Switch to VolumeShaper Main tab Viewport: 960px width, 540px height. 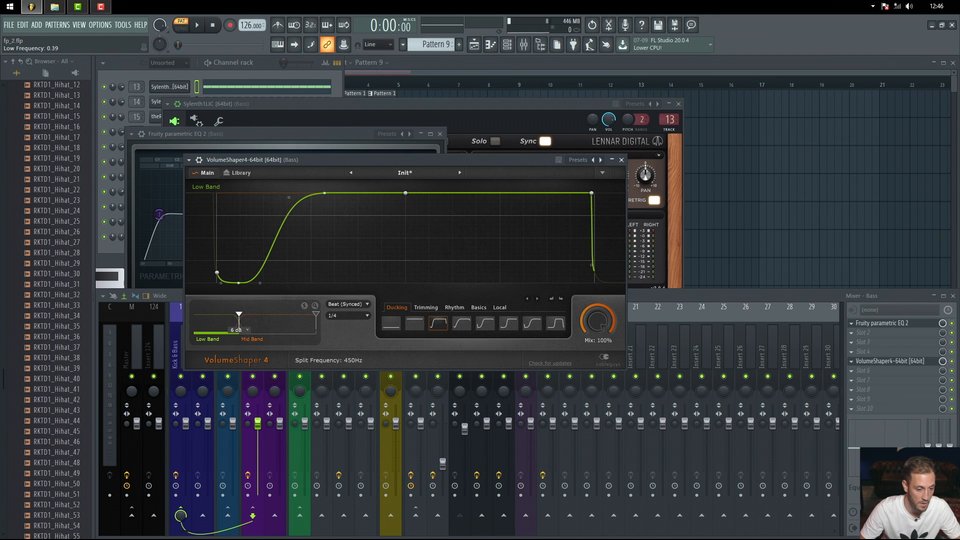pos(203,173)
